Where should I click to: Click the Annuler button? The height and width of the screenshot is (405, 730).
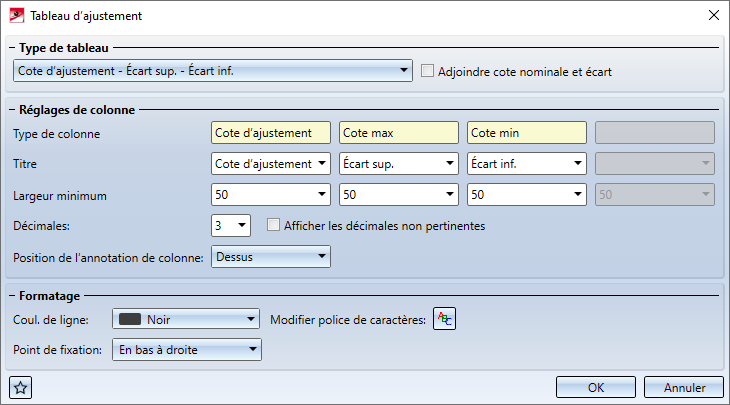click(684, 388)
